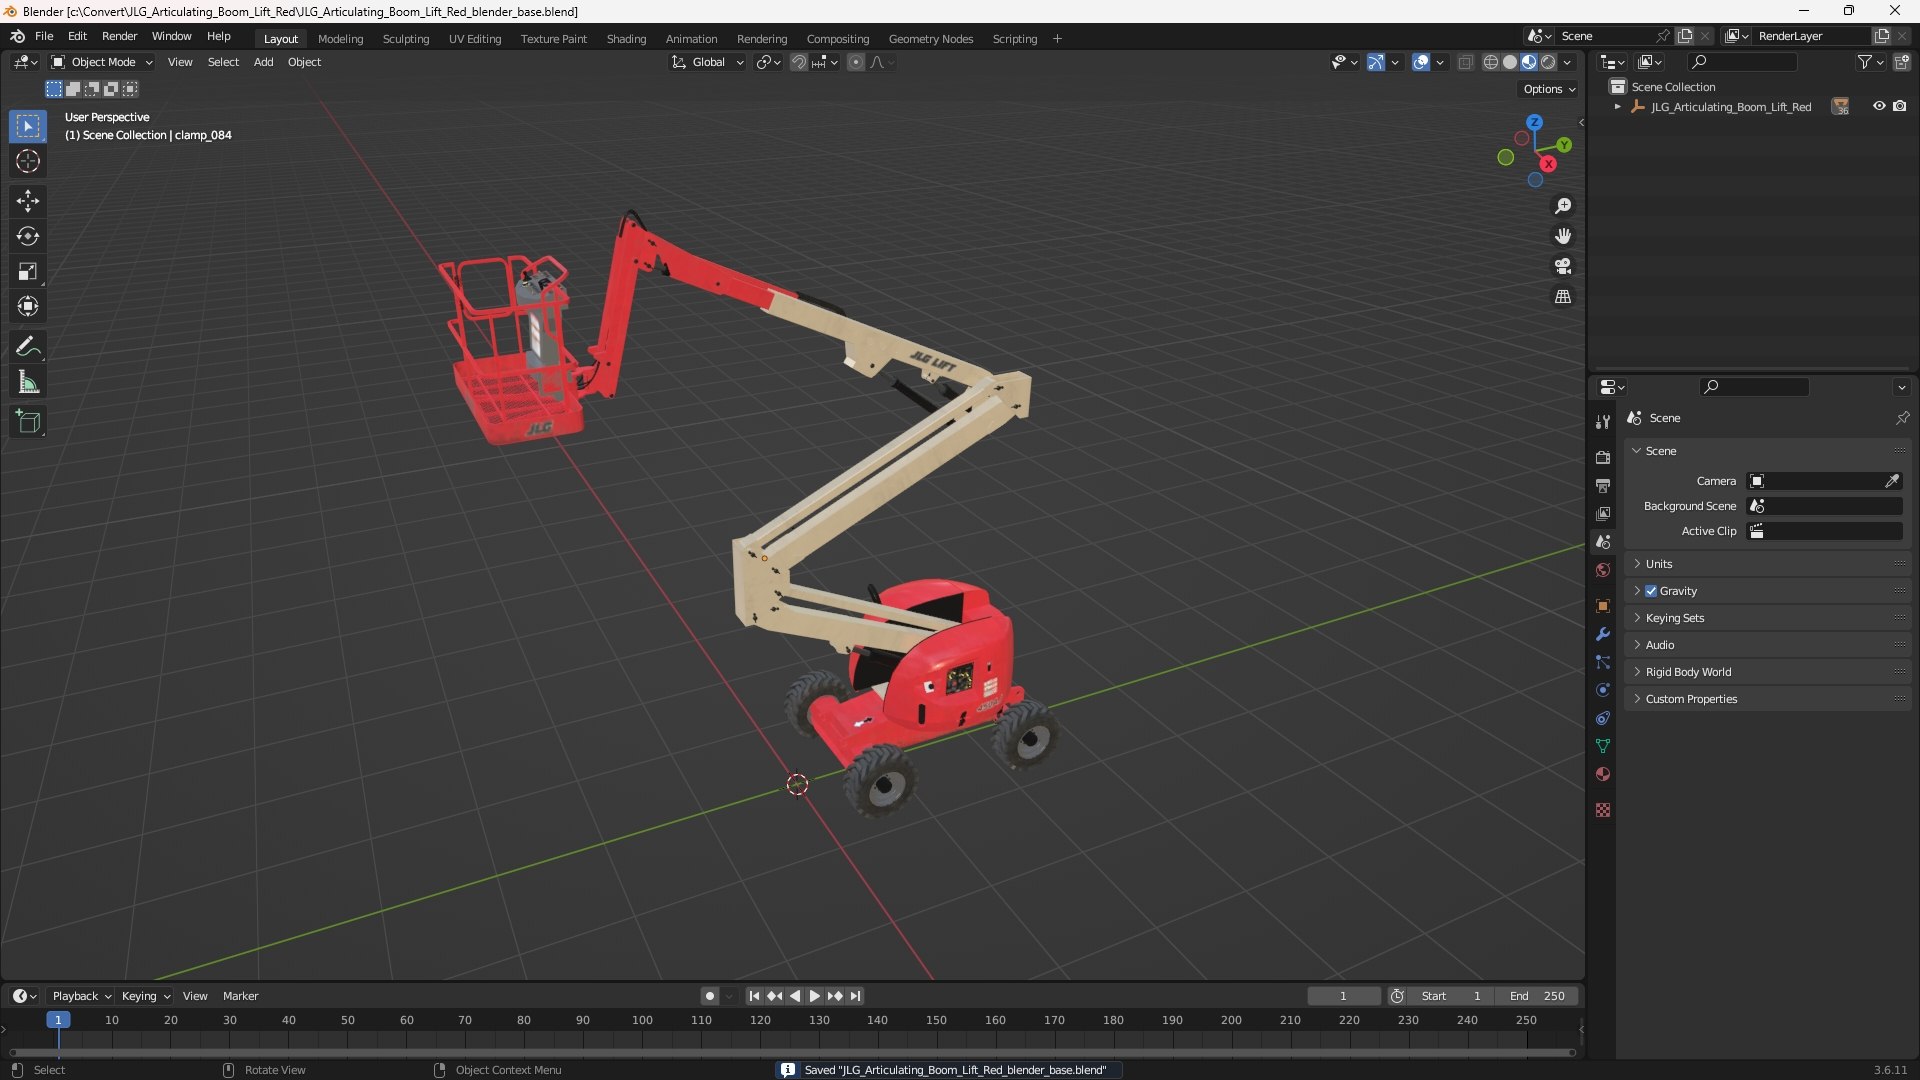
Task: Open the Texture properties checker icon
Action: 1603,810
